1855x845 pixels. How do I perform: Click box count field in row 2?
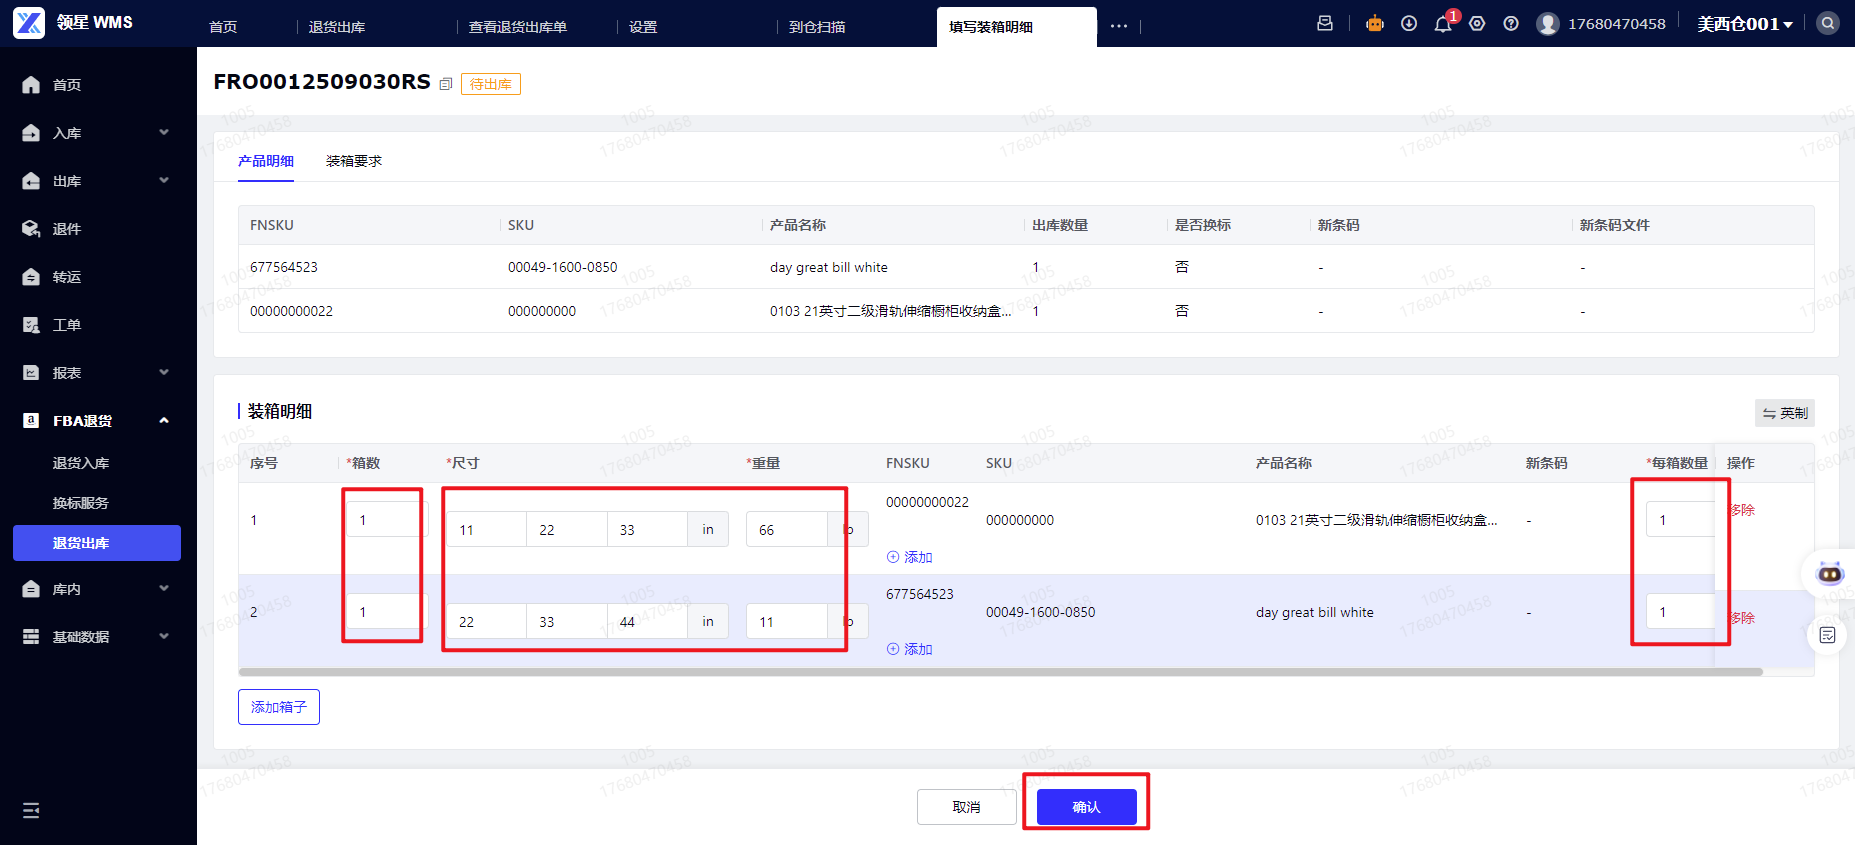[387, 611]
